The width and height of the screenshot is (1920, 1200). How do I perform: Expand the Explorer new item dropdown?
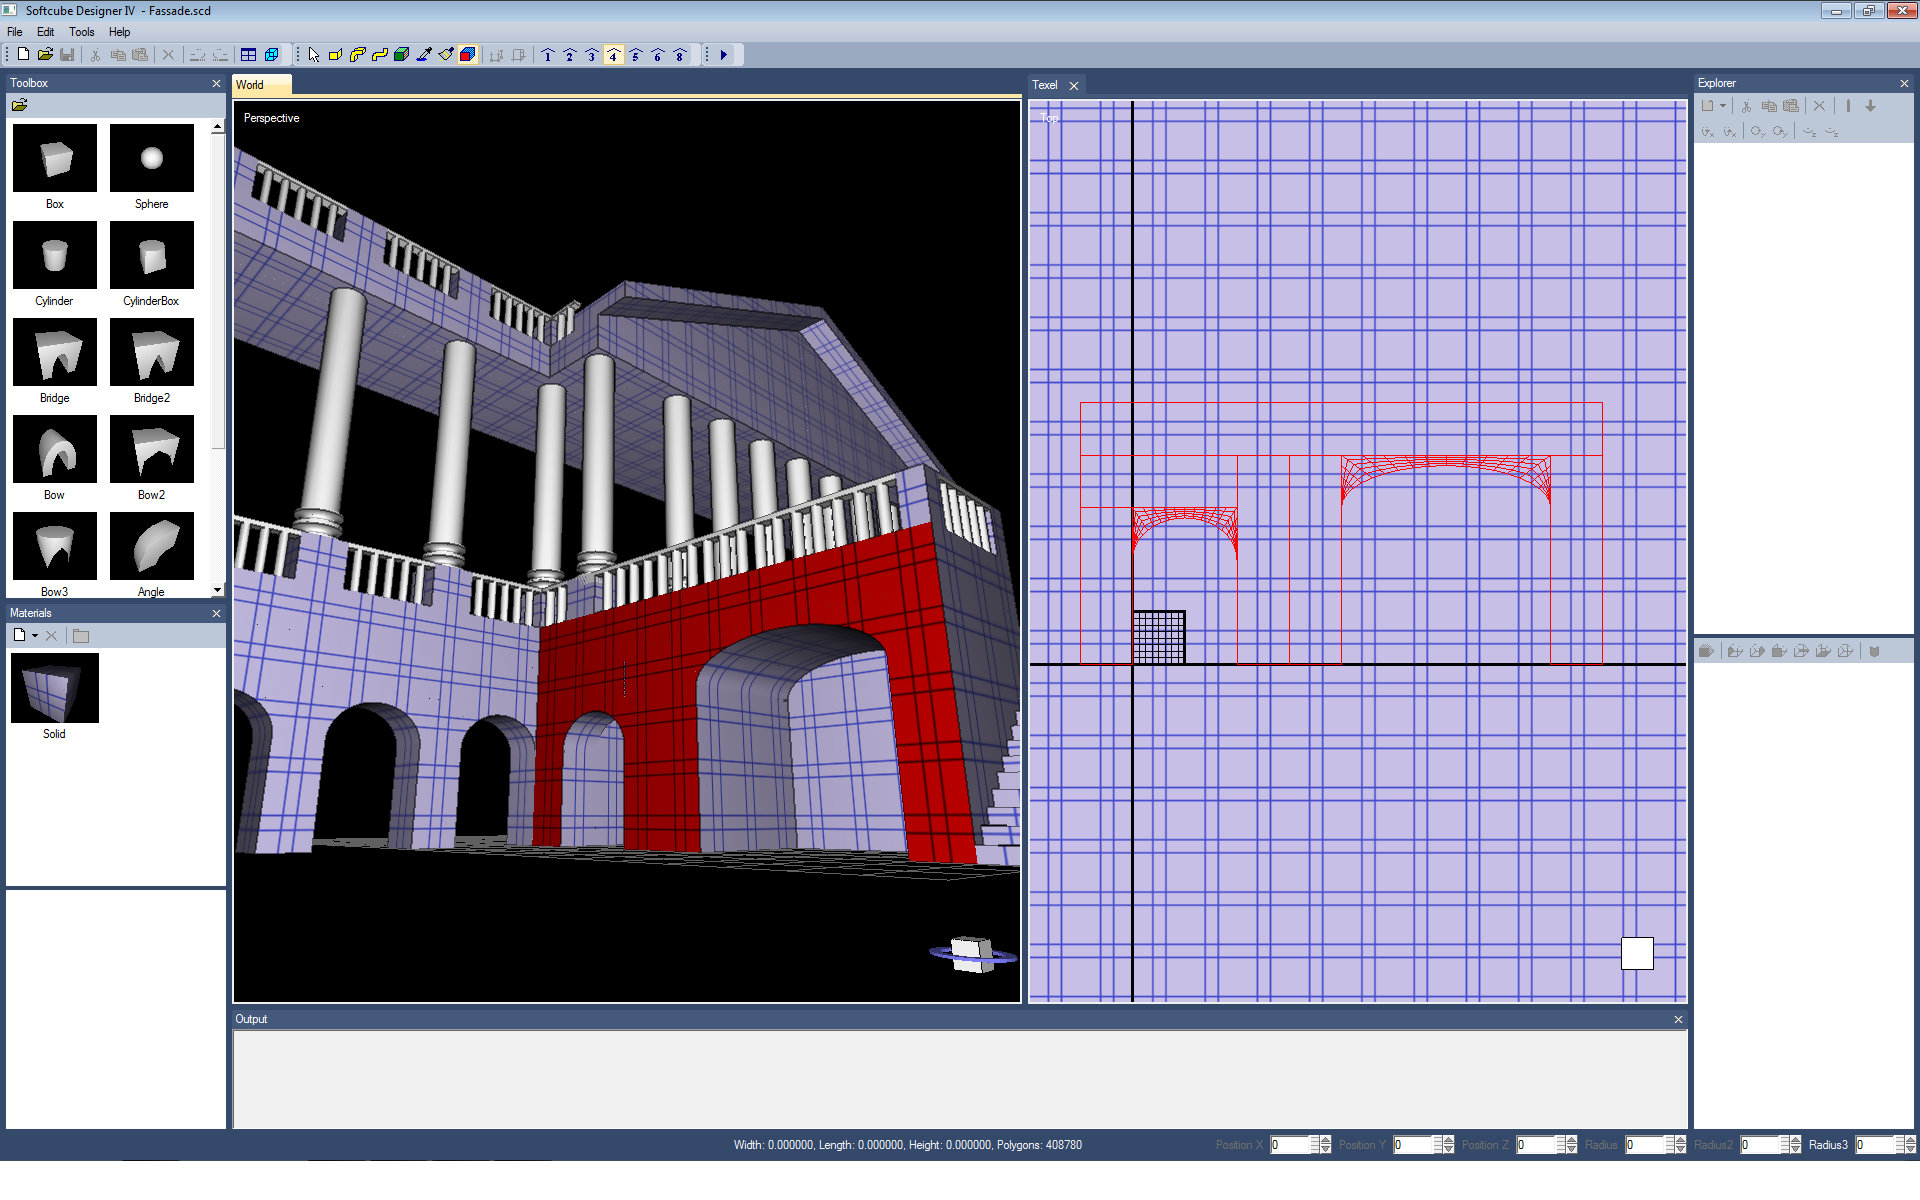coord(1723,106)
